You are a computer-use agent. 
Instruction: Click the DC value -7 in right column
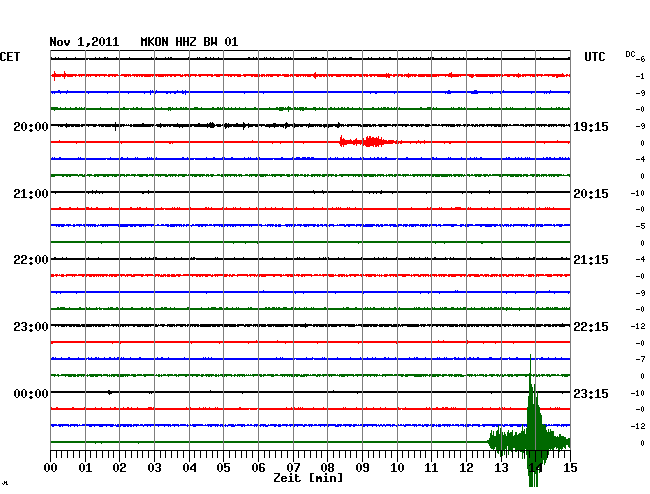(640, 359)
